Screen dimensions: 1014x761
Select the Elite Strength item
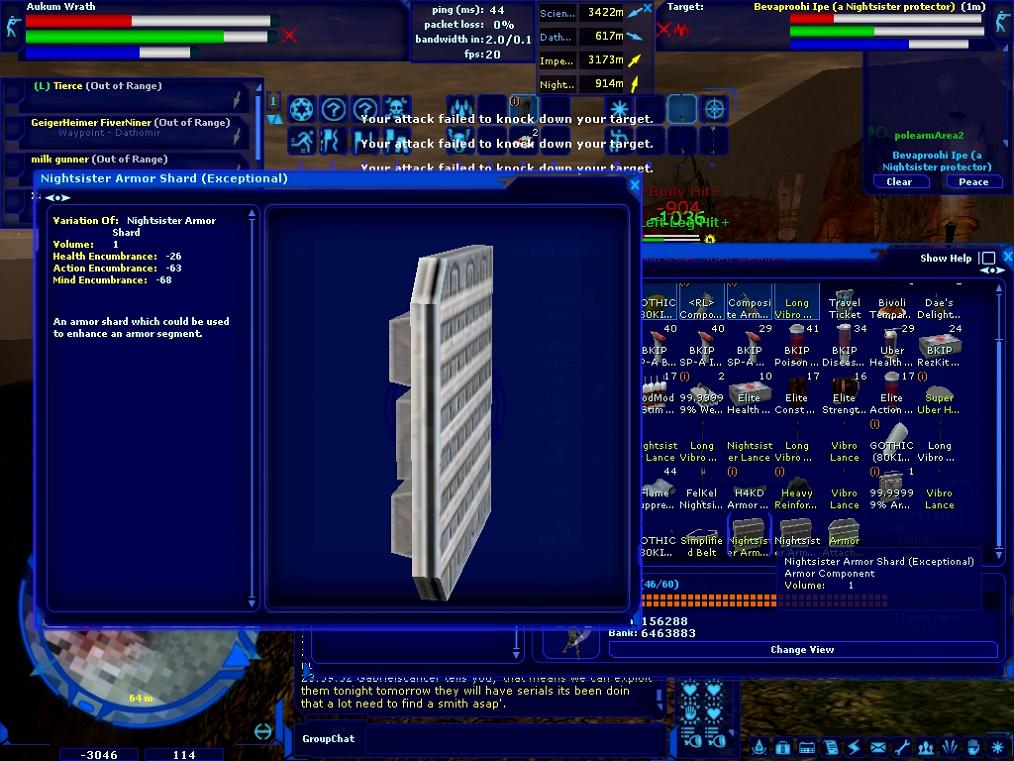(844, 398)
